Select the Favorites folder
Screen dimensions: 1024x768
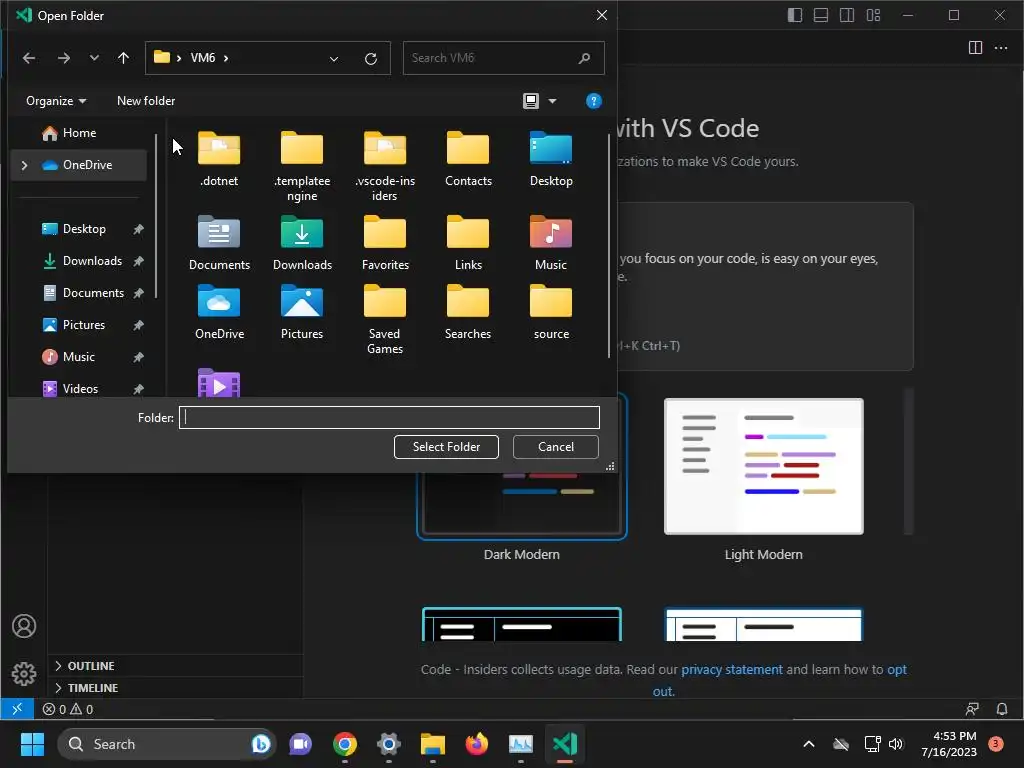[385, 243]
